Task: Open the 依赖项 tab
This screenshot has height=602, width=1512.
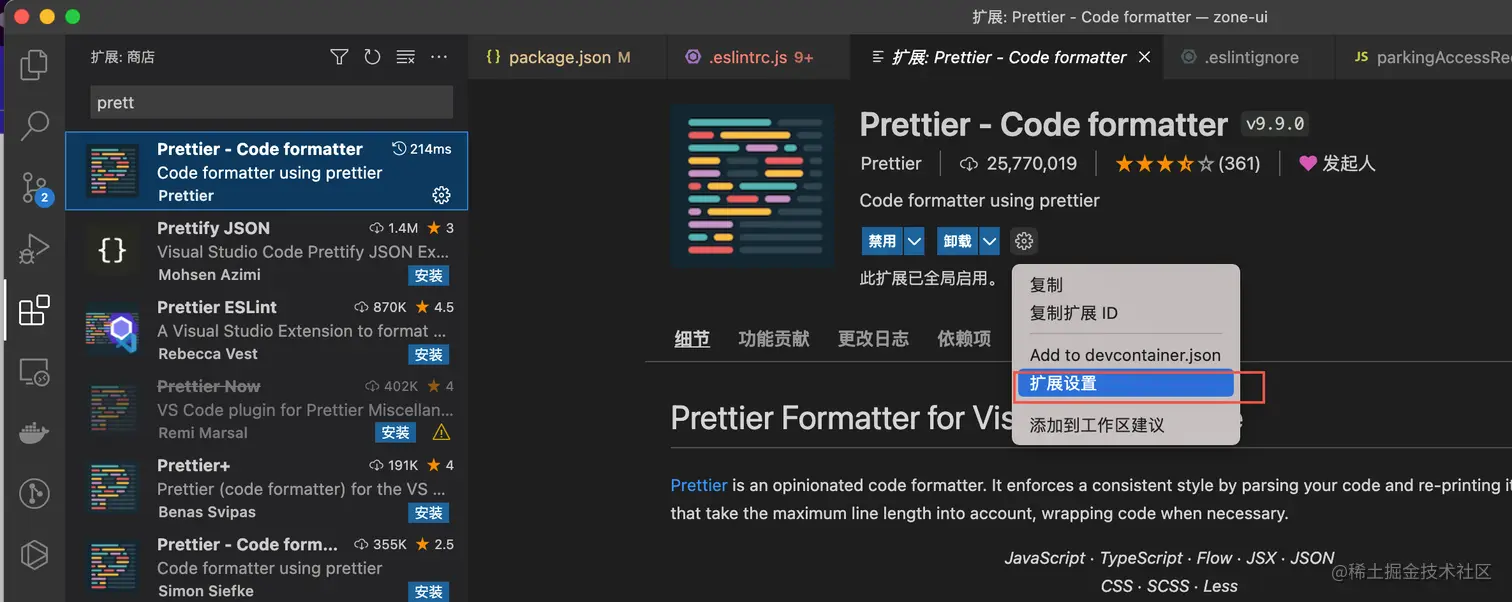Action: coord(964,339)
